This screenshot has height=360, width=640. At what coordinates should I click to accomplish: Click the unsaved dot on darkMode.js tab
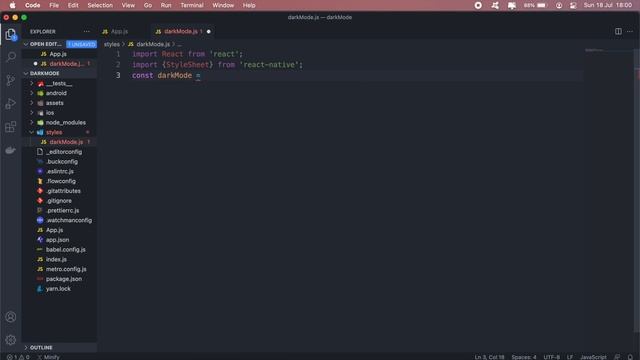coord(209,31)
